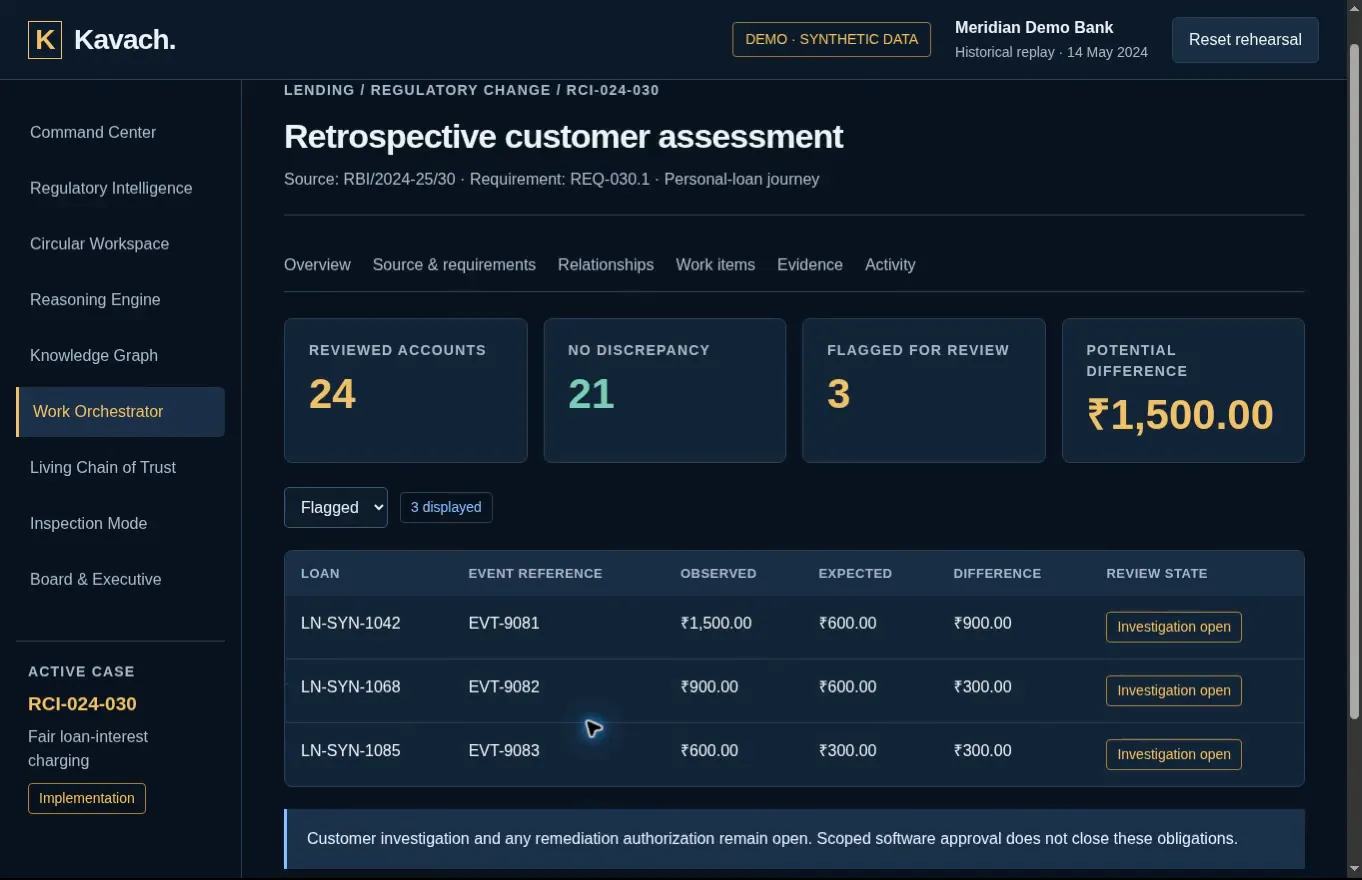Click Investigation open badge for LN-SYN-1042
The width and height of the screenshot is (1362, 880).
point(1174,627)
